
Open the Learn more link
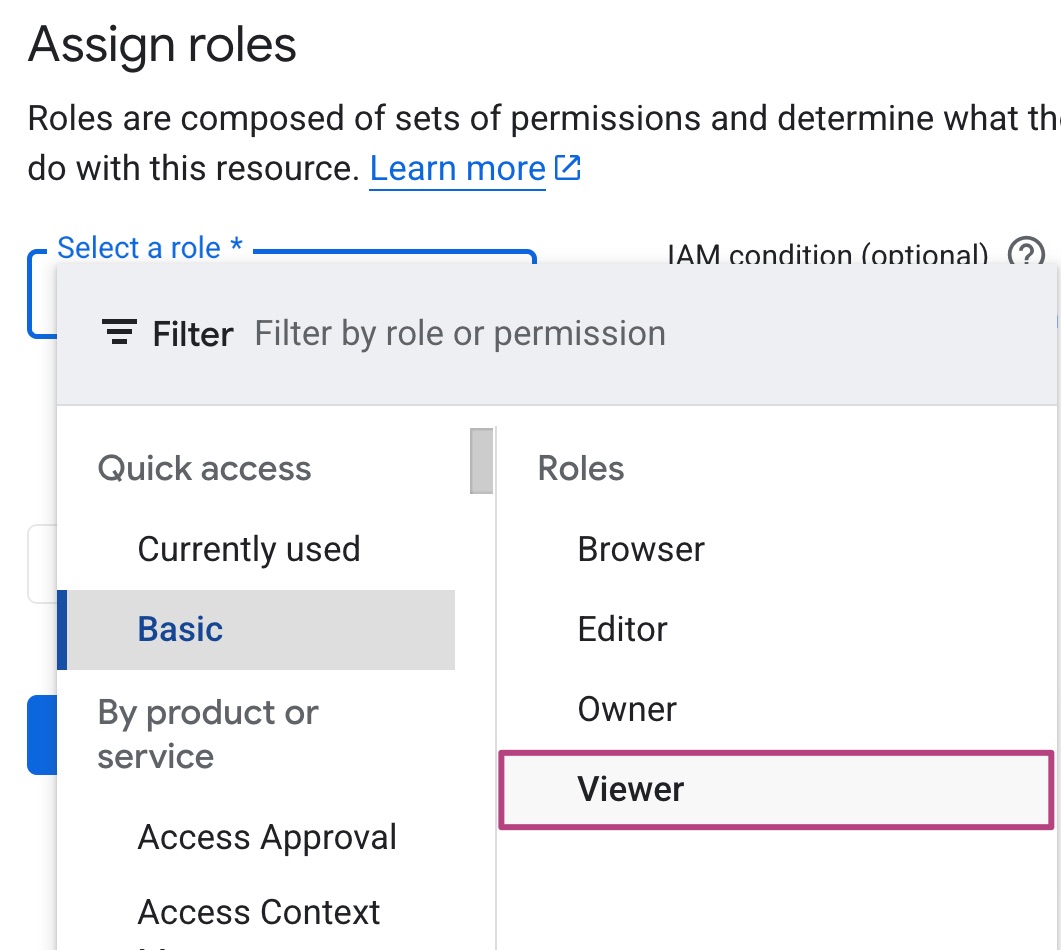point(457,169)
